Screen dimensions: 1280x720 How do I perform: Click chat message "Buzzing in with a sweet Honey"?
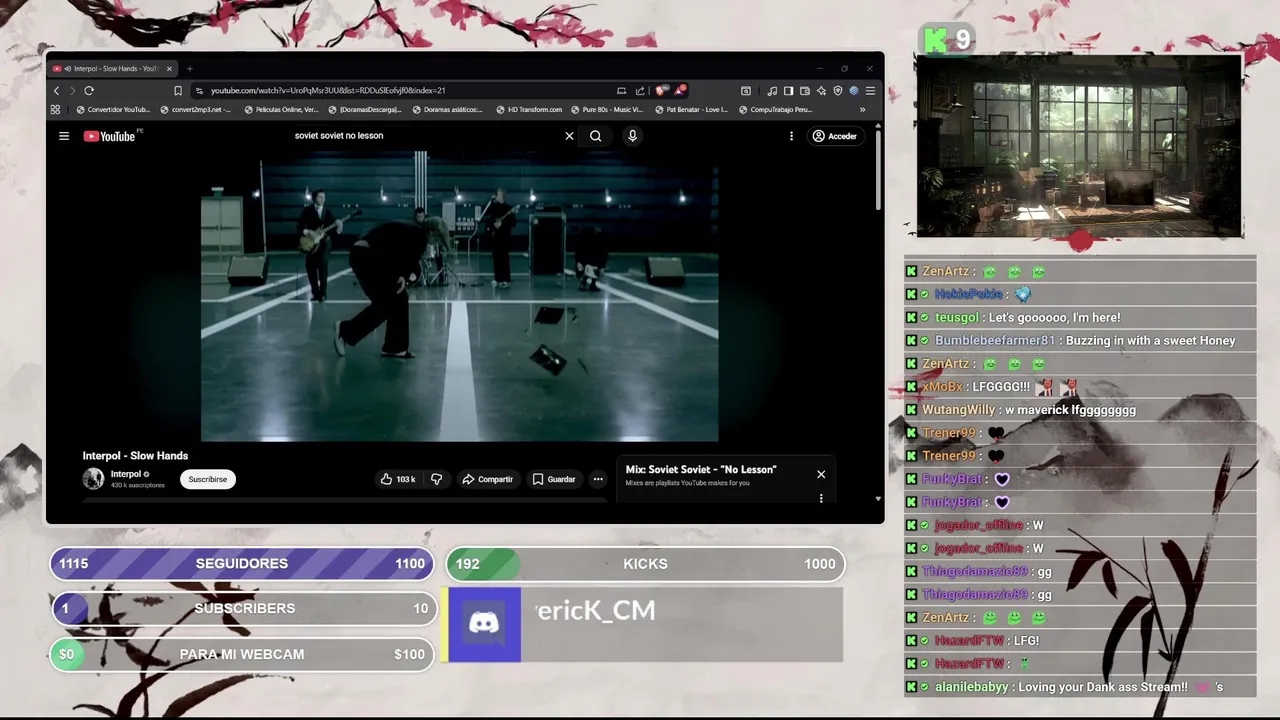click(x=1150, y=341)
